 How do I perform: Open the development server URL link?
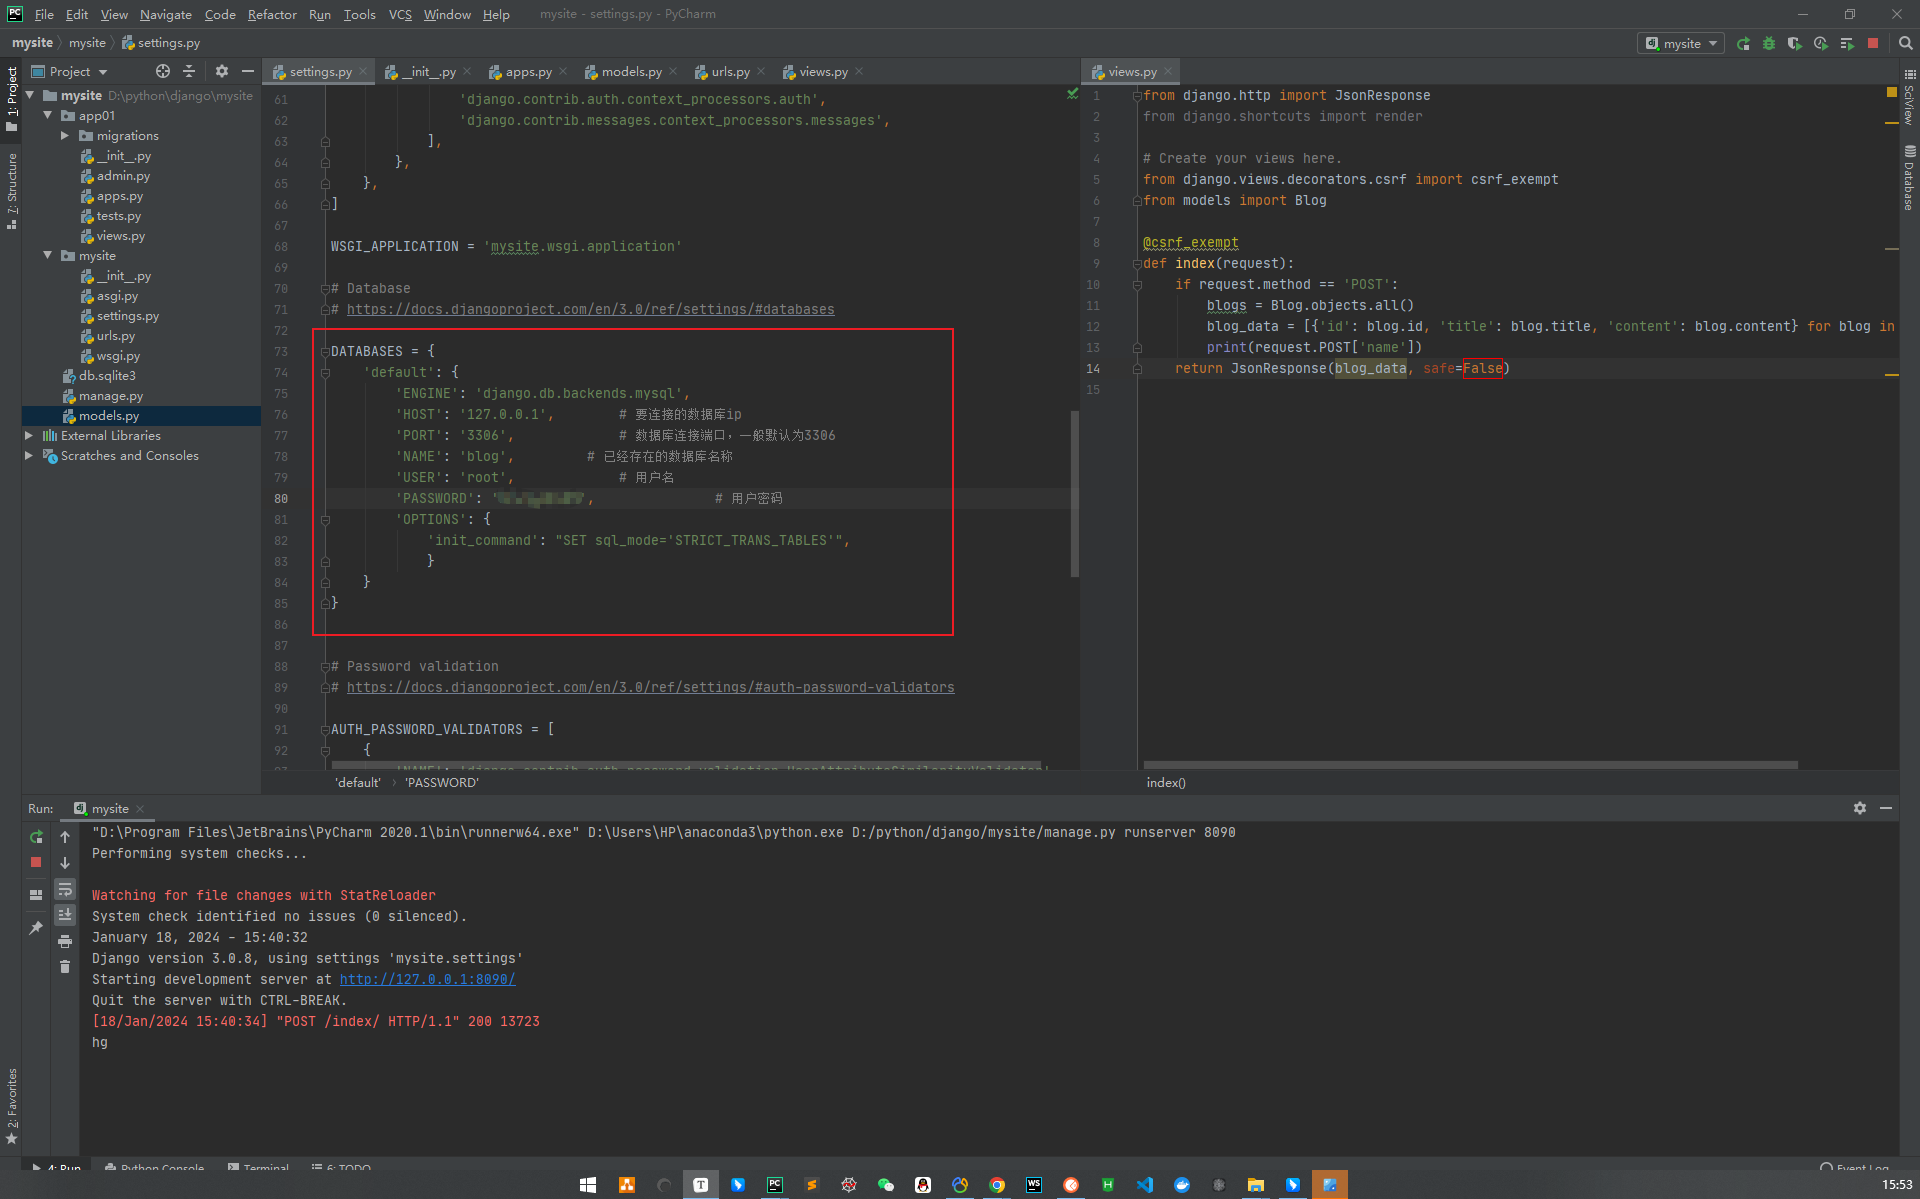[427, 979]
